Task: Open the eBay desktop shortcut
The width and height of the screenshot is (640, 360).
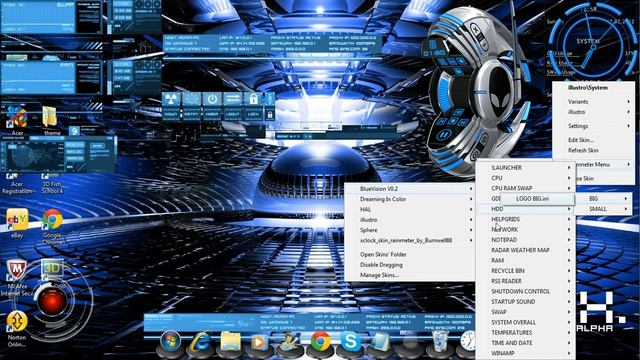Action: [17, 223]
